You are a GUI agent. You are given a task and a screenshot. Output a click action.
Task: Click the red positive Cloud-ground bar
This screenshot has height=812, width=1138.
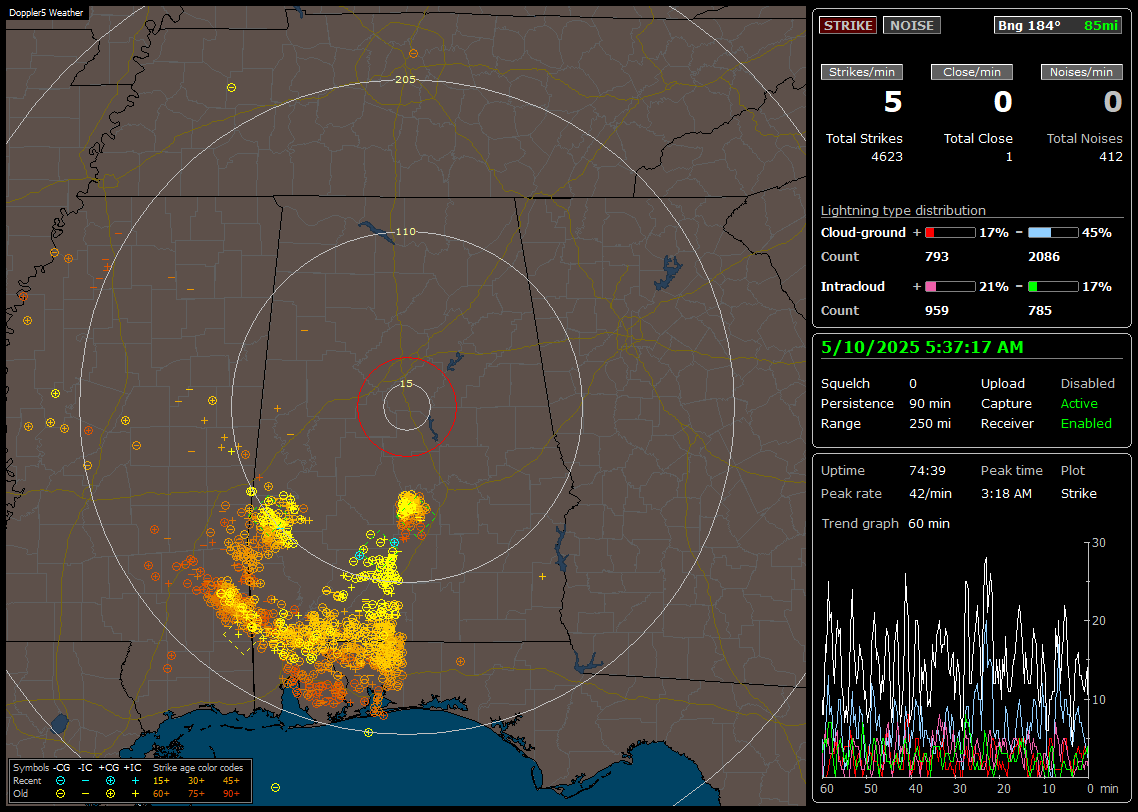[950, 233]
